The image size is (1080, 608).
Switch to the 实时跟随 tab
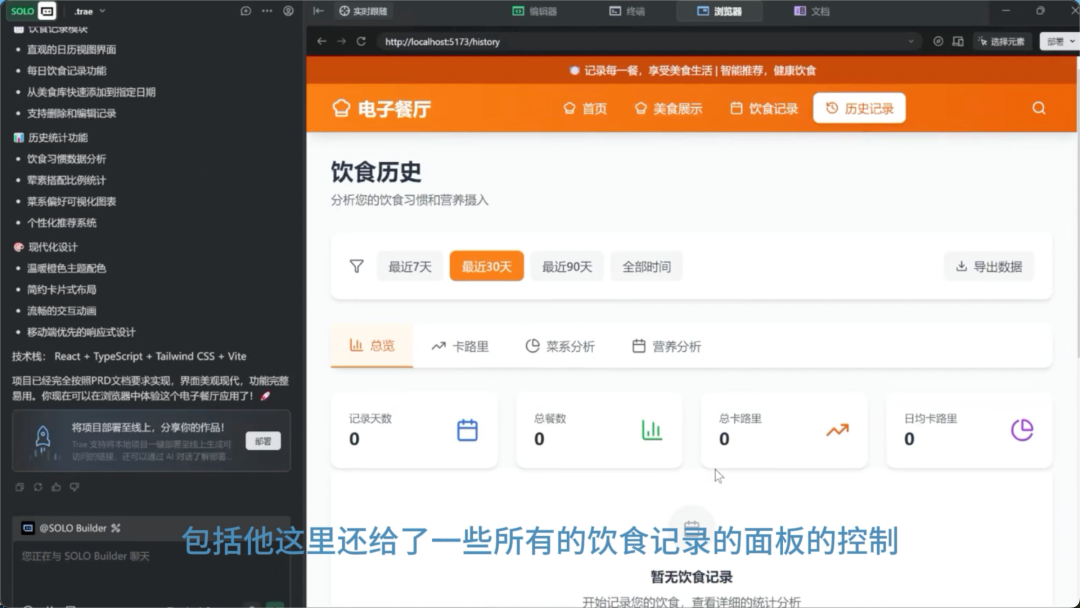tap(363, 11)
